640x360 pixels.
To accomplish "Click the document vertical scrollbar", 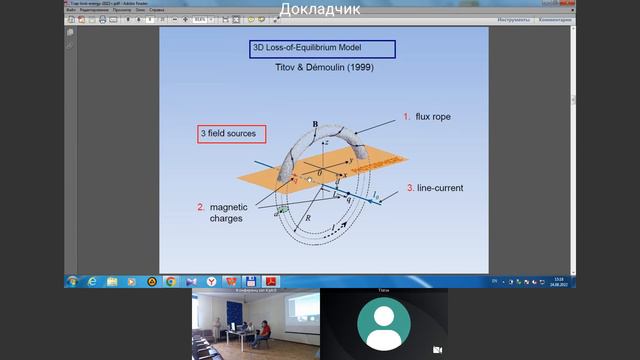I will (x=573, y=150).
